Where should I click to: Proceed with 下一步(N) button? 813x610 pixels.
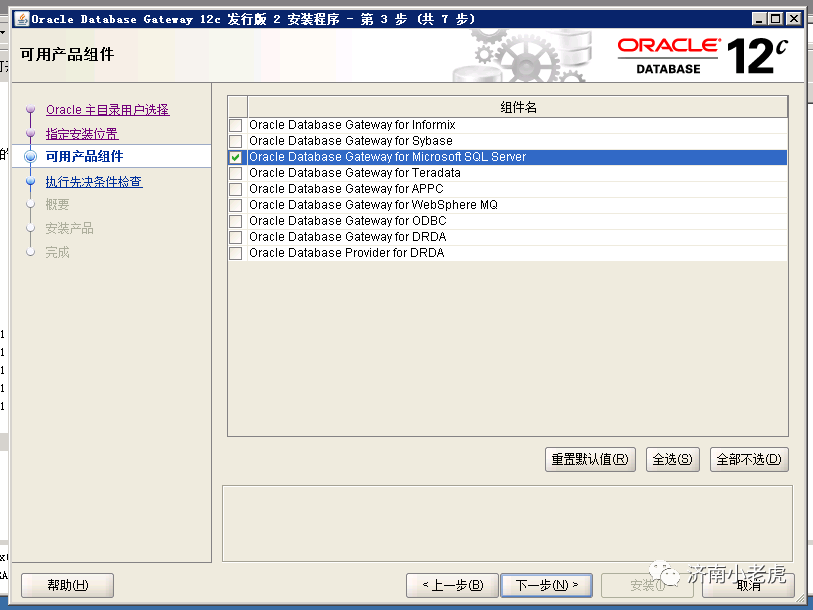546,586
